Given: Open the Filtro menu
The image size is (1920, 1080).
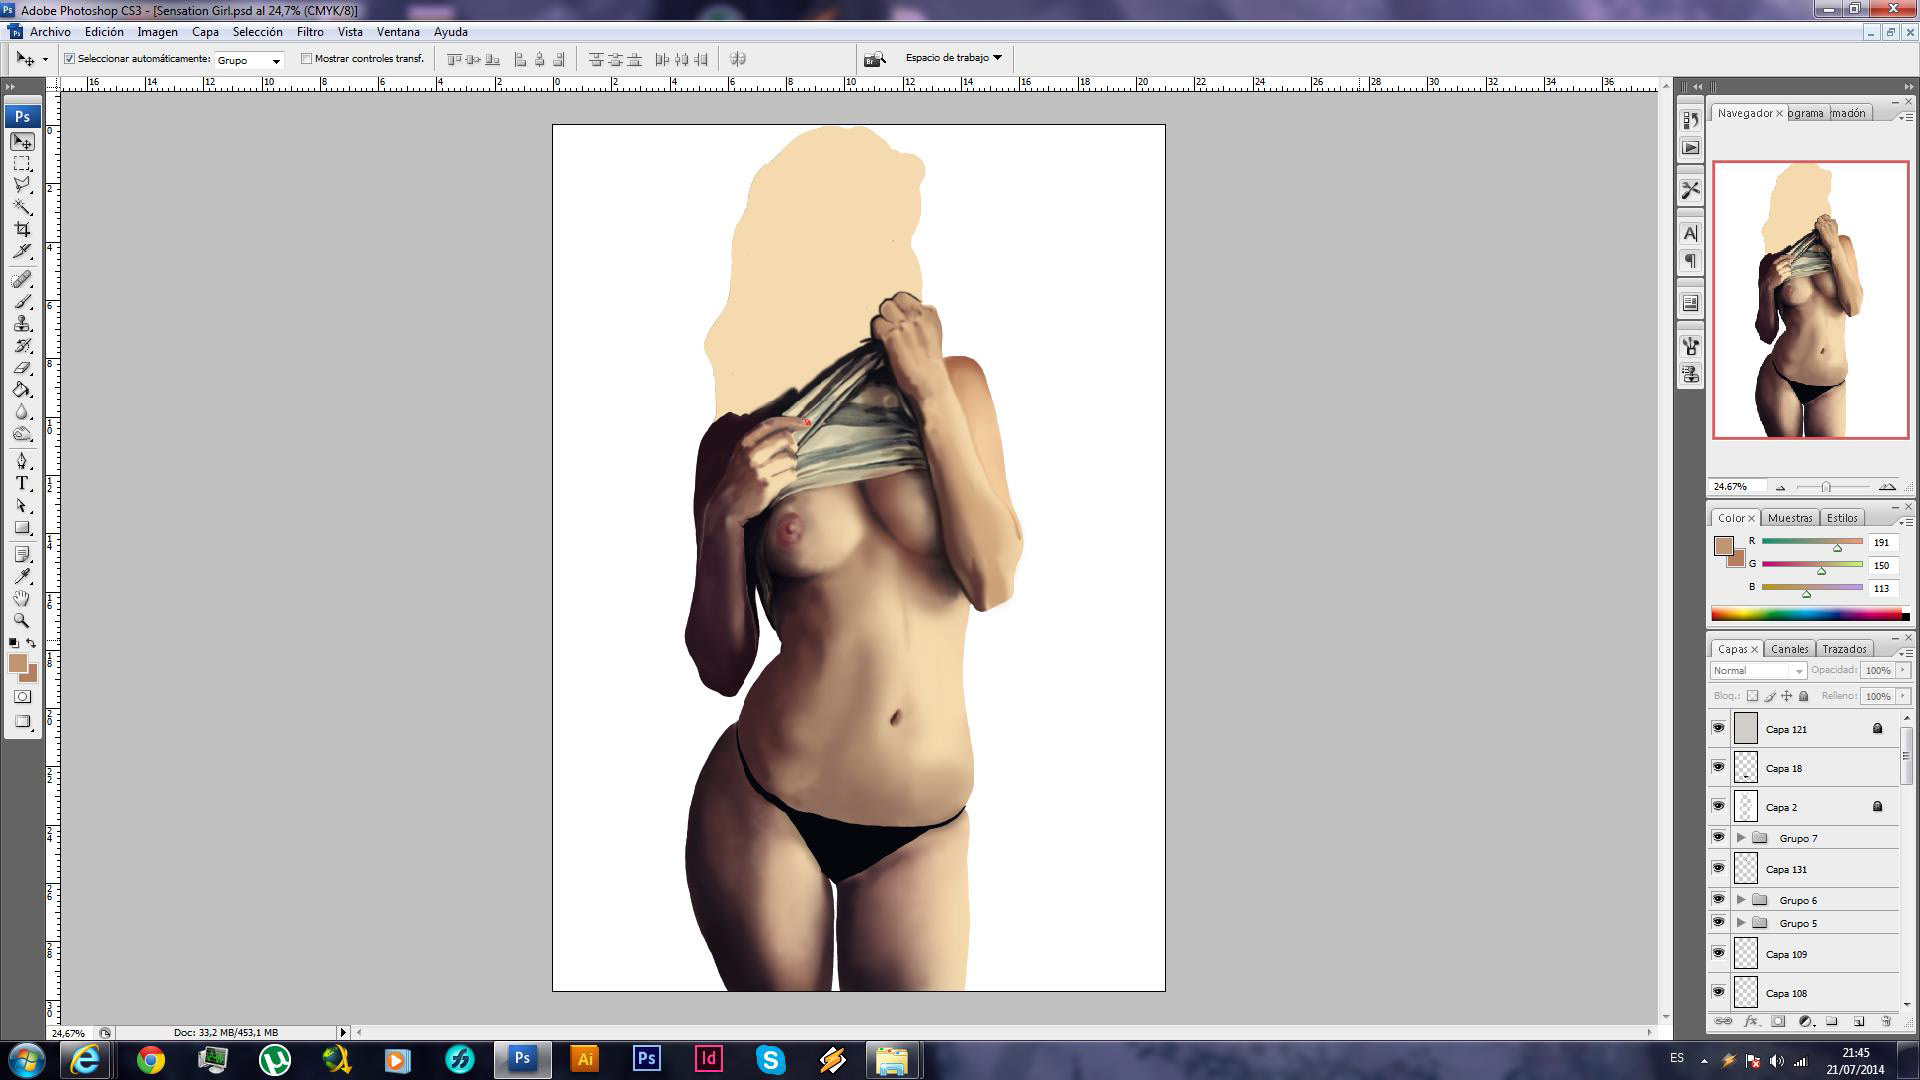Looking at the screenshot, I should [x=309, y=32].
